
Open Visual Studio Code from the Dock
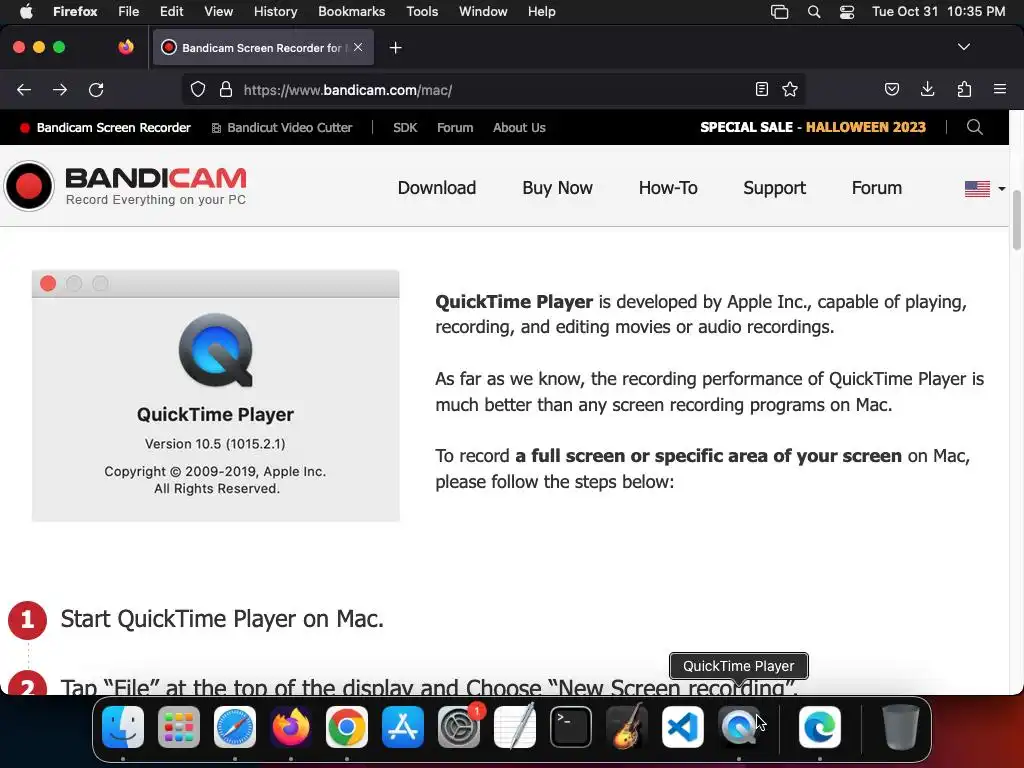pyautogui.click(x=682, y=727)
